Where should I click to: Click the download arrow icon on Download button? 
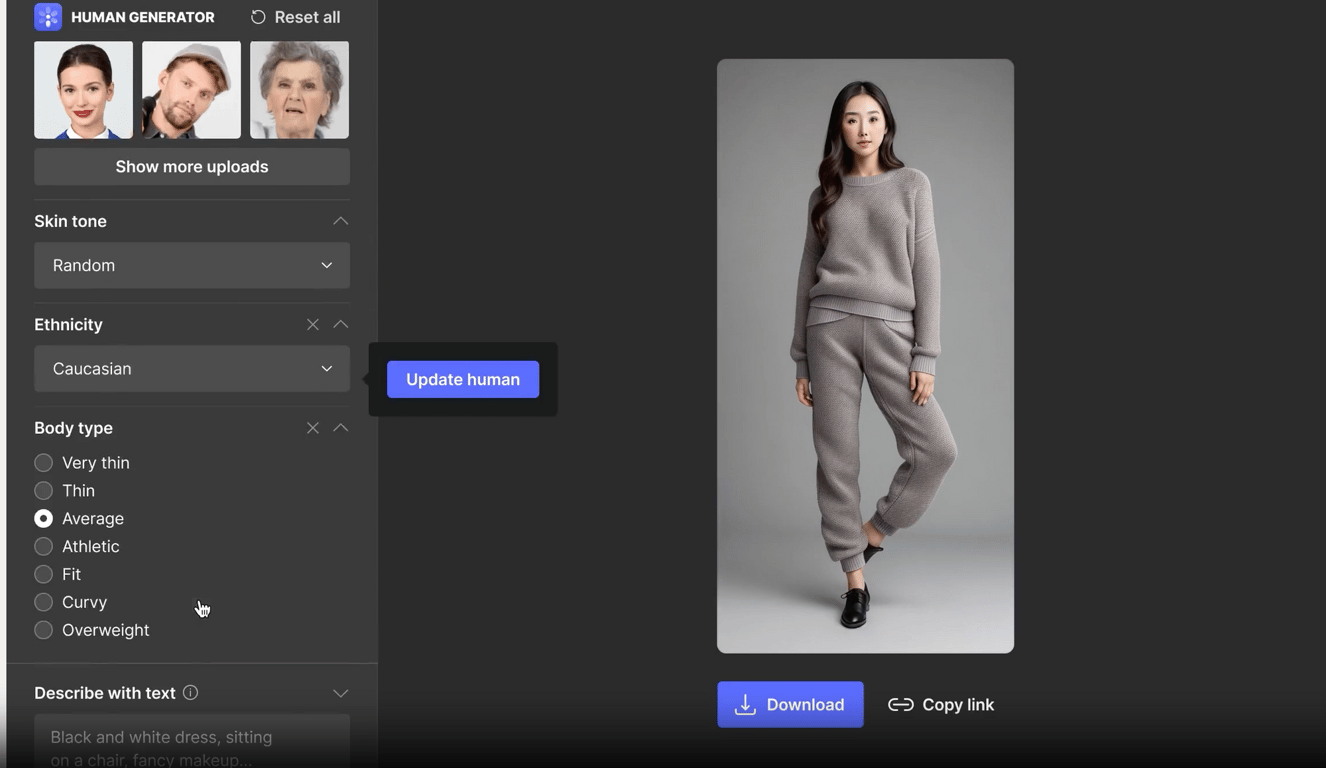coord(744,704)
